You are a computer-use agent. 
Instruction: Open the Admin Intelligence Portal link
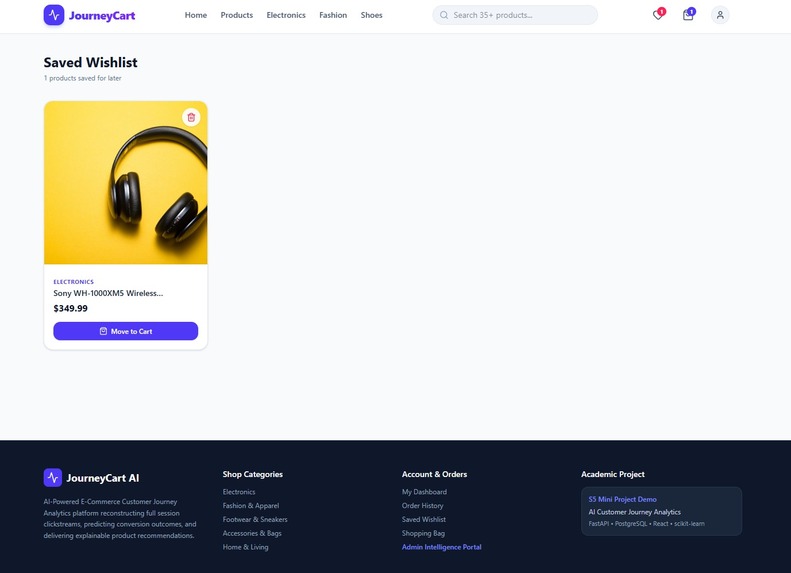coord(441,547)
